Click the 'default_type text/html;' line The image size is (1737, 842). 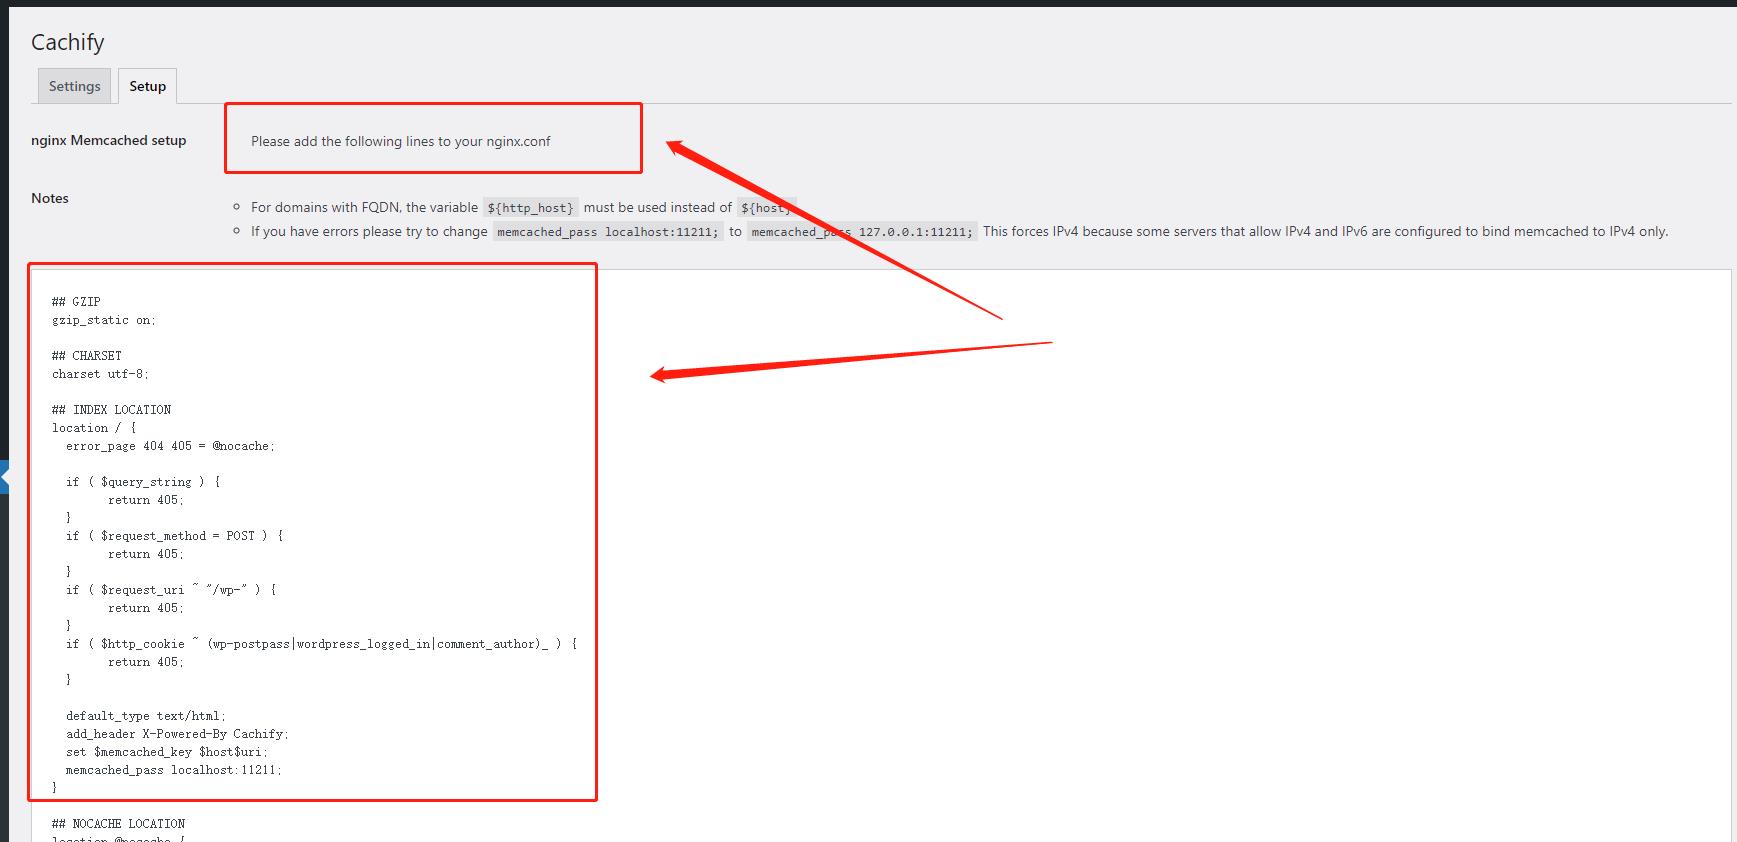(146, 716)
